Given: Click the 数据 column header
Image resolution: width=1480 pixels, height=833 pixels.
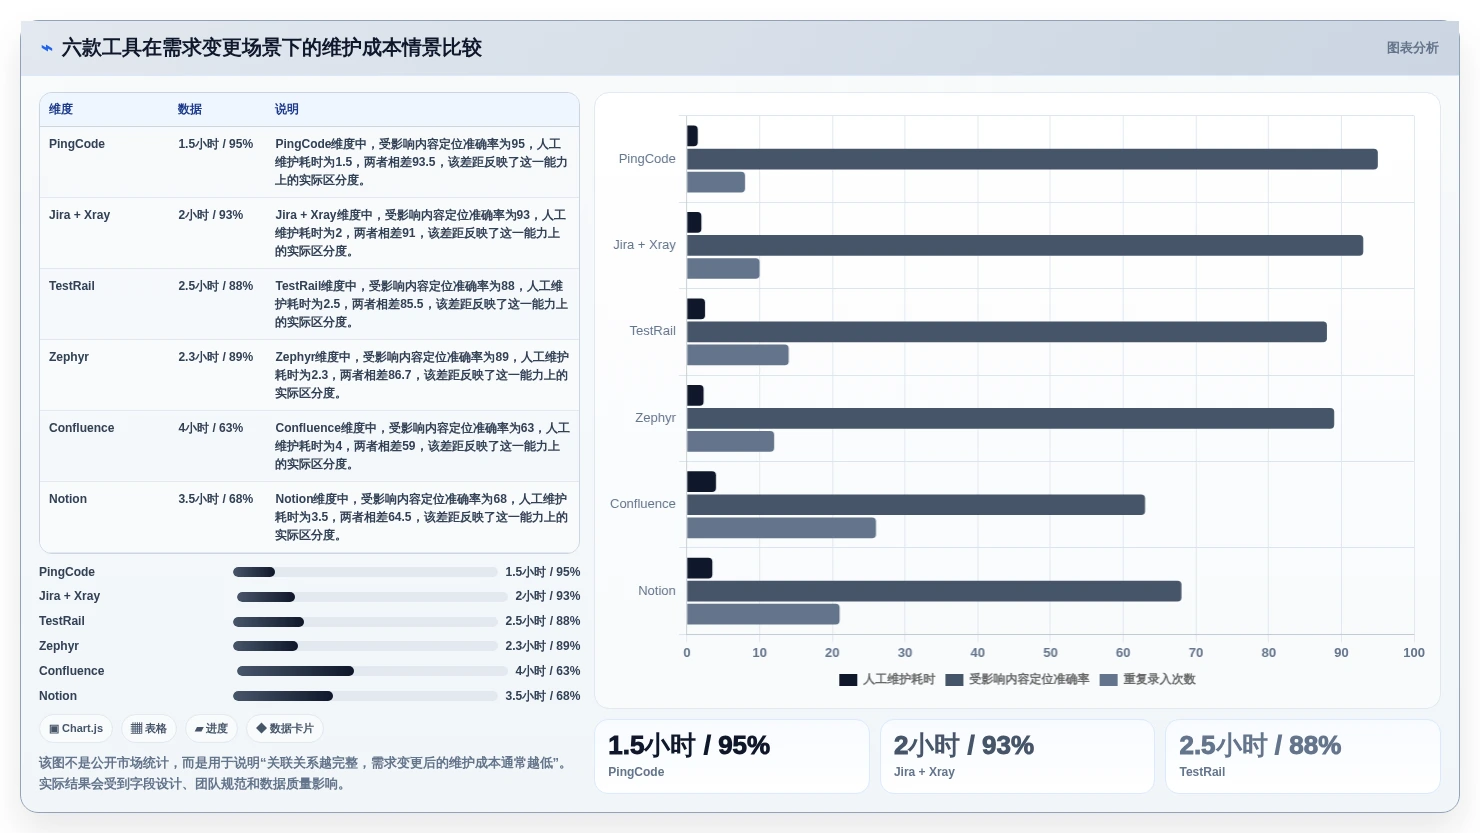Looking at the screenshot, I should [x=190, y=109].
